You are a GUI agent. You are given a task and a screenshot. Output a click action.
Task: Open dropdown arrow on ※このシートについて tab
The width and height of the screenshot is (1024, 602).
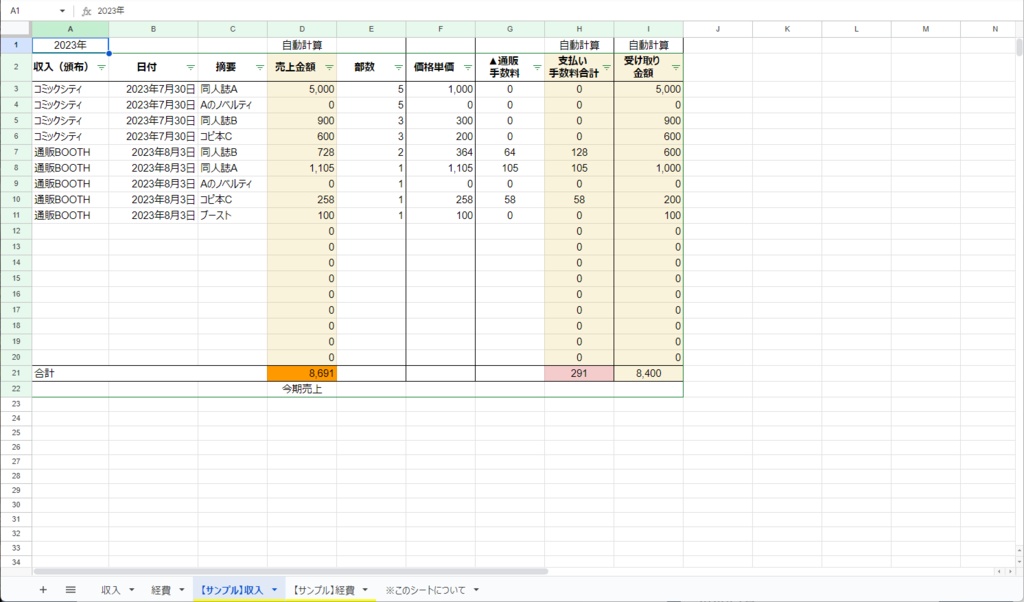click(x=476, y=590)
